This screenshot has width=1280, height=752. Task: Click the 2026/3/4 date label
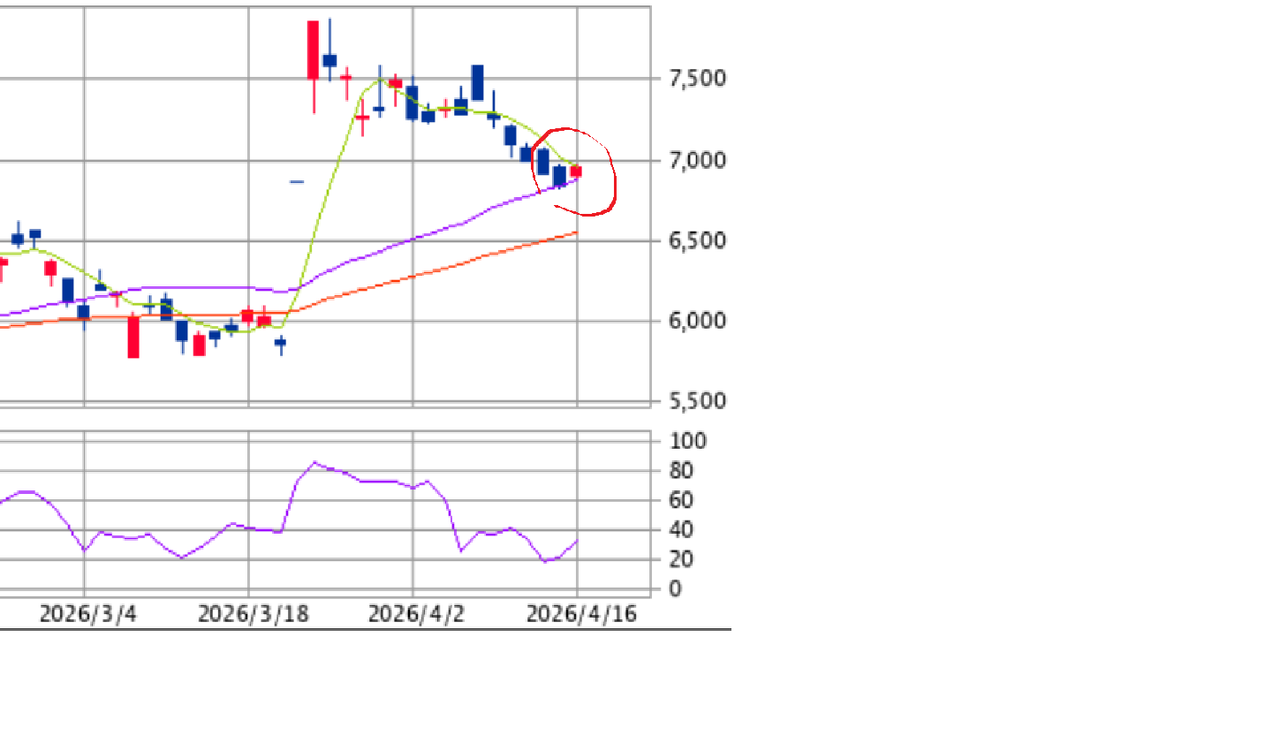coord(88,613)
